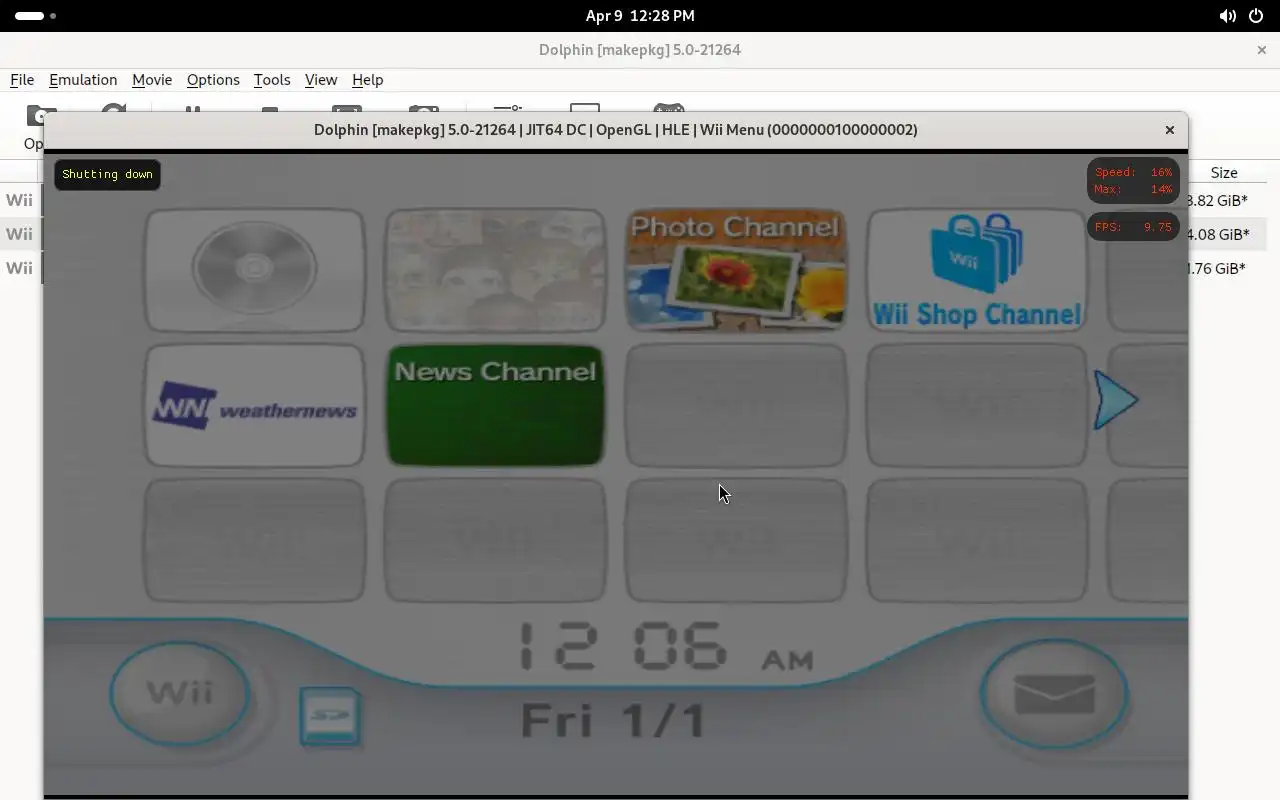Image resolution: width=1280 pixels, height=800 pixels.
Task: Open the Help menu
Action: point(367,80)
